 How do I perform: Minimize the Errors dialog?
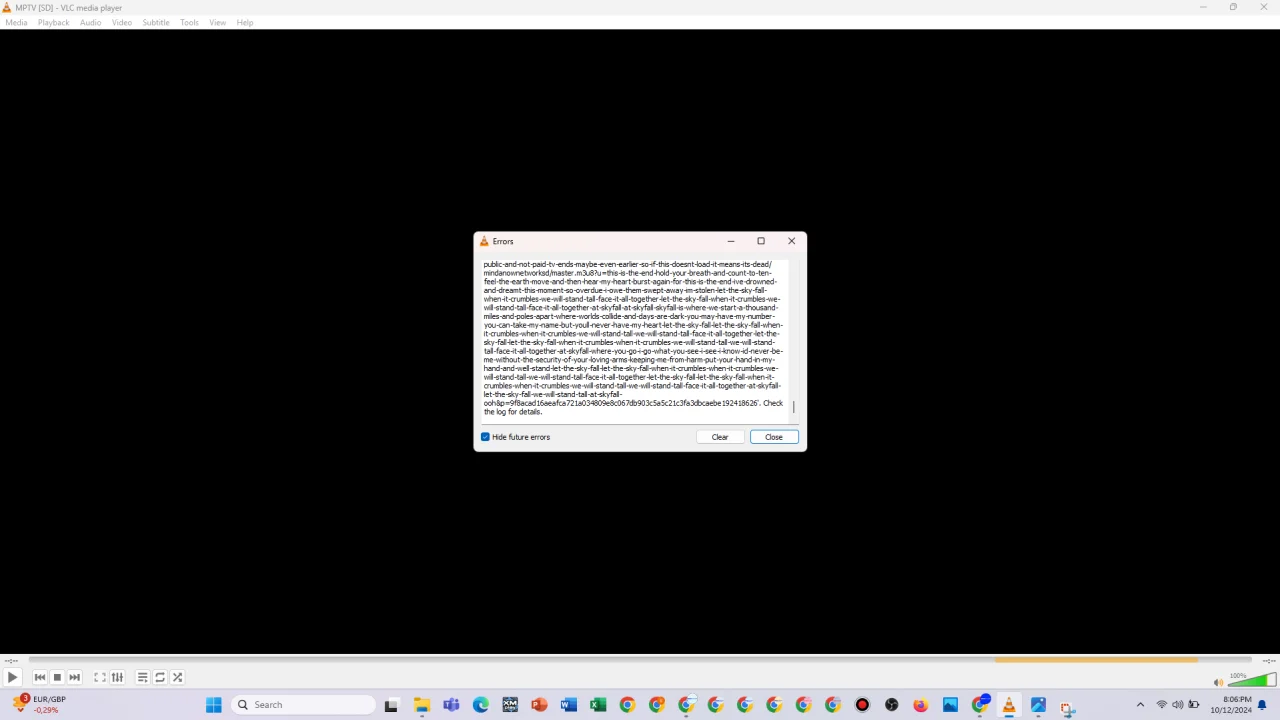(x=731, y=241)
